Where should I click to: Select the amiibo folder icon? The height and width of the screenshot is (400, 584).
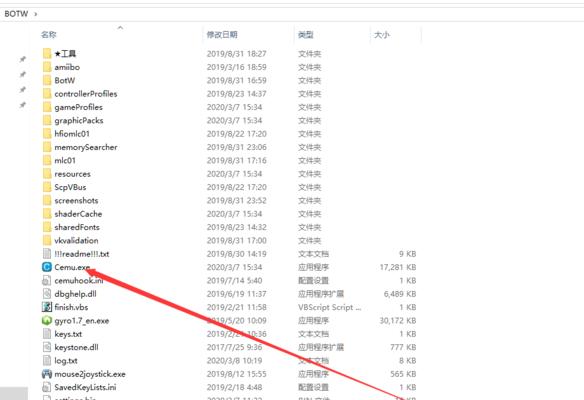coord(47,67)
